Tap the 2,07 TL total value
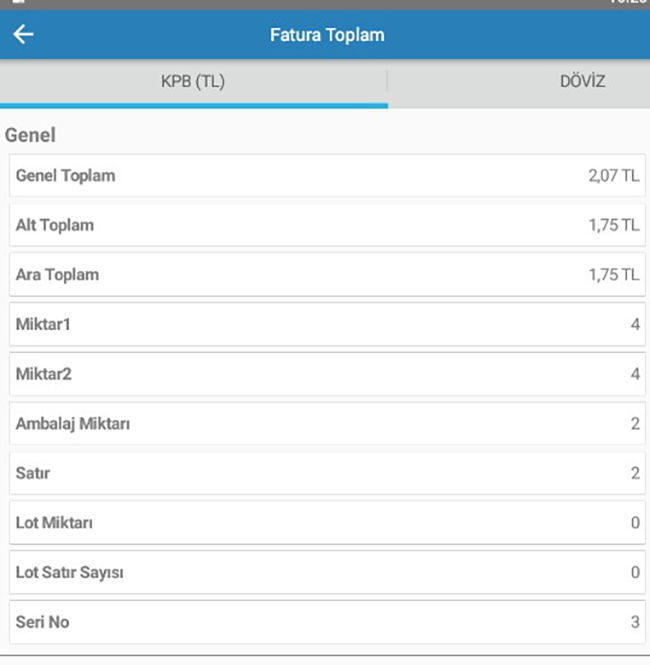The image size is (650, 665). click(614, 176)
